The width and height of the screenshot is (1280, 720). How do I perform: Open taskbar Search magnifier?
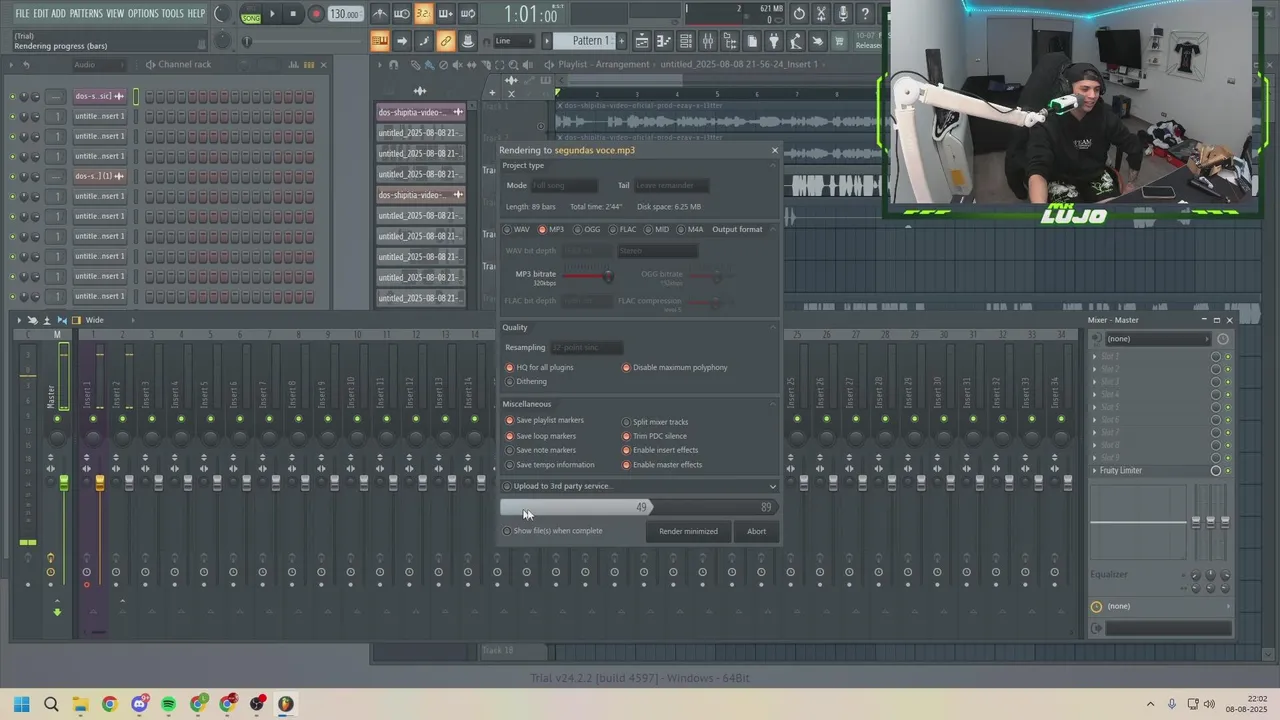(51, 704)
